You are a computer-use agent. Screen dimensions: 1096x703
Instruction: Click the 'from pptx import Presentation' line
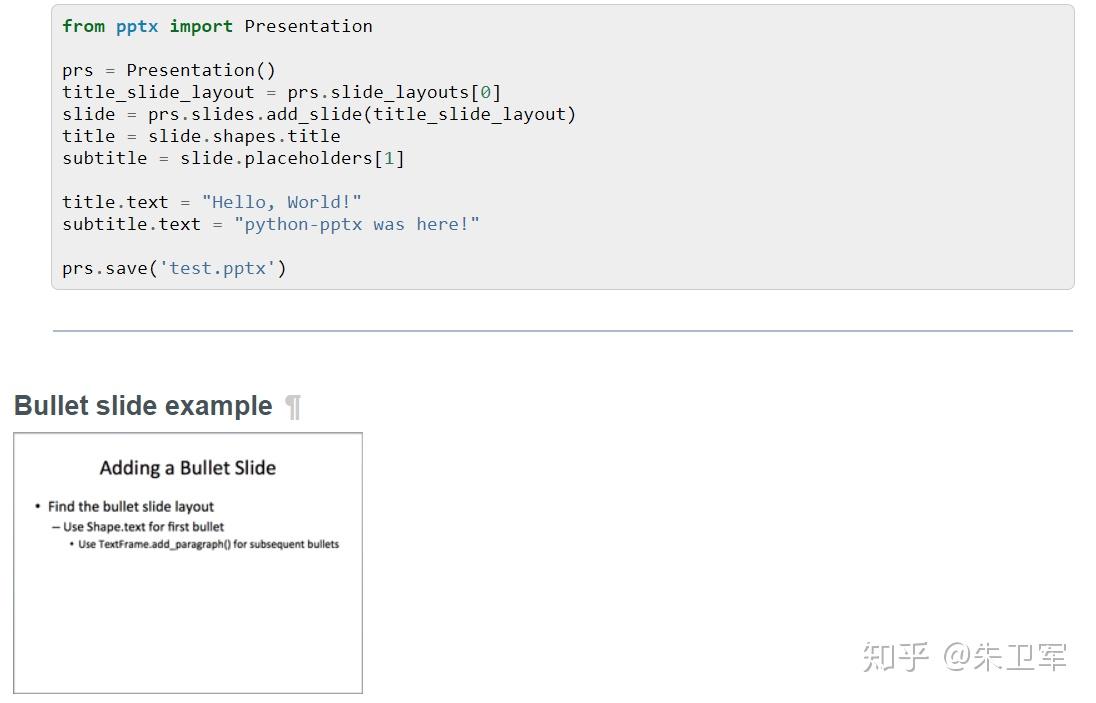(x=217, y=27)
